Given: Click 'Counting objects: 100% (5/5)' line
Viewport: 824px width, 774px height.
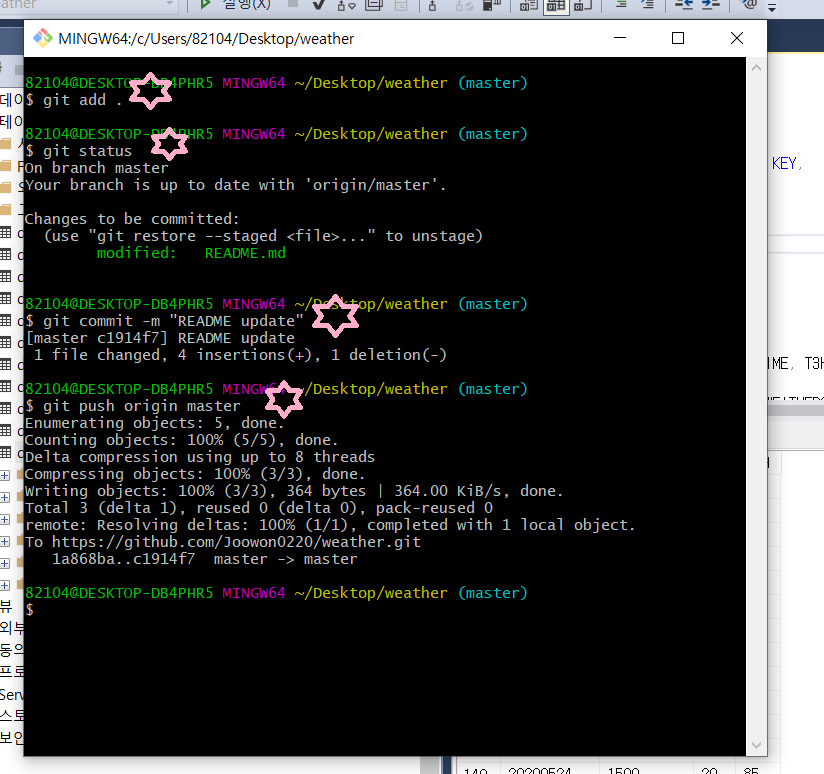Looking at the screenshot, I should 181,440.
